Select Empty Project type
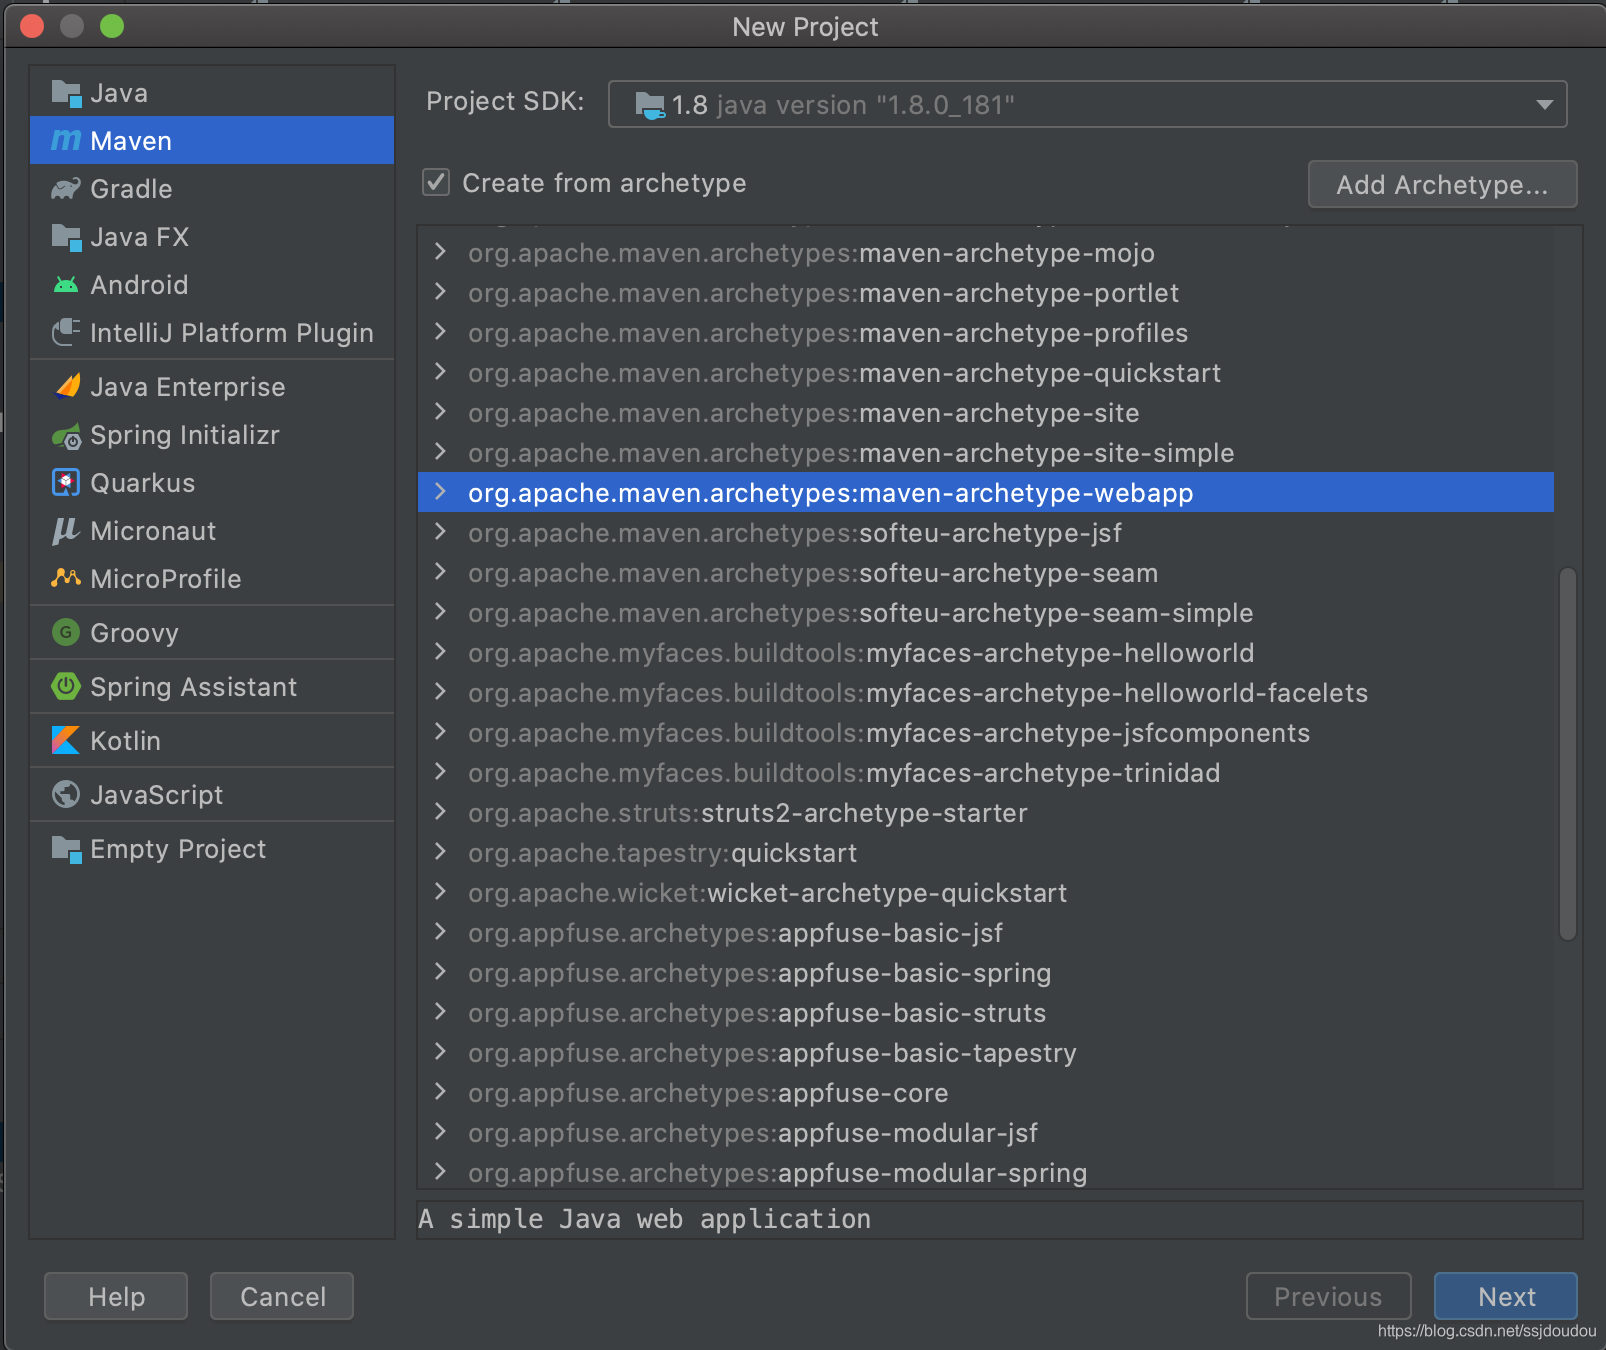 coord(212,849)
